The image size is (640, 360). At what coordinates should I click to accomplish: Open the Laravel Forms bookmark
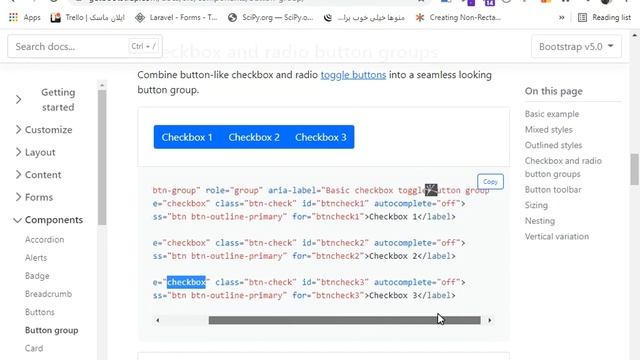tap(176, 18)
